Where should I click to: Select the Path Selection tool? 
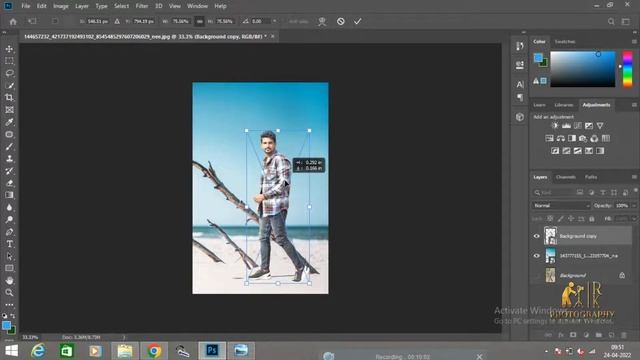tap(9, 256)
